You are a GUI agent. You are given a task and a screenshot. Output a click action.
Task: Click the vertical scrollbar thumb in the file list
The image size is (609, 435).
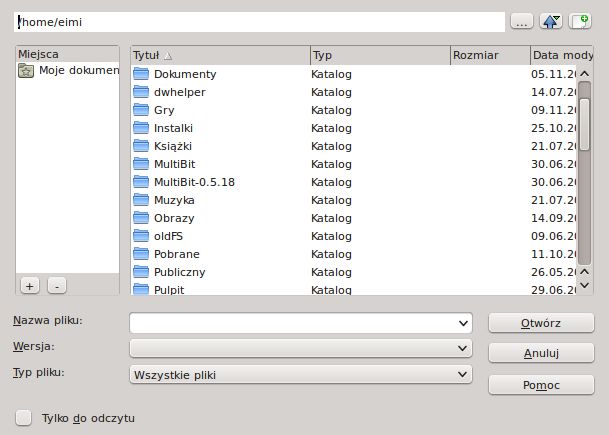(x=585, y=124)
